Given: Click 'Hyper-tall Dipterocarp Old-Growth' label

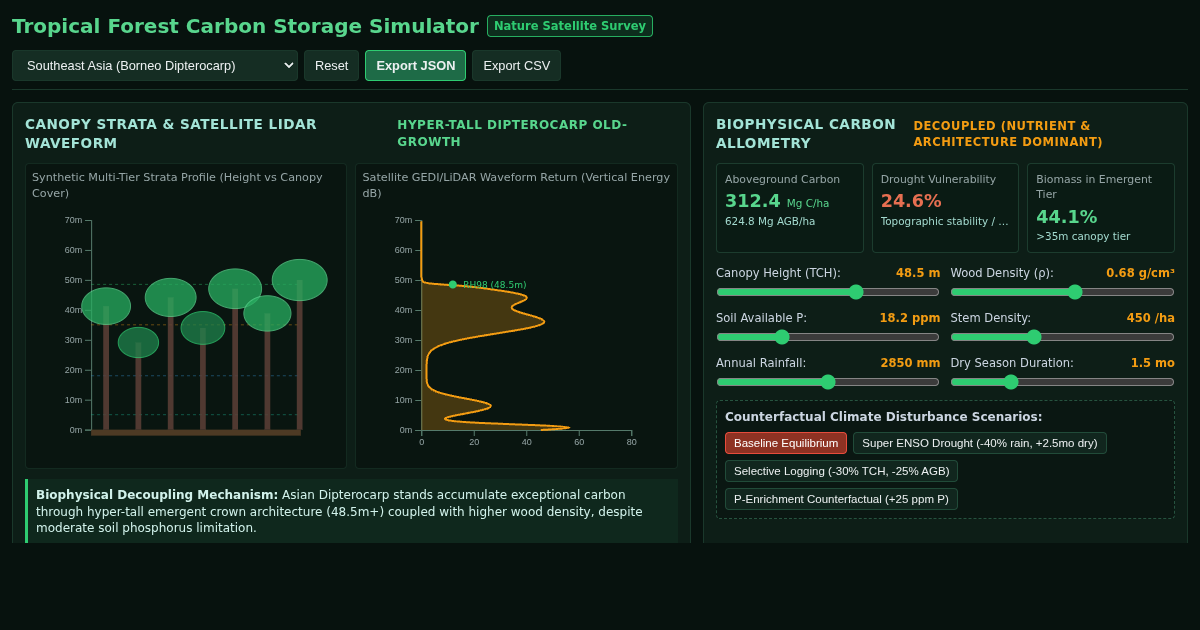Looking at the screenshot, I should pos(512,133).
